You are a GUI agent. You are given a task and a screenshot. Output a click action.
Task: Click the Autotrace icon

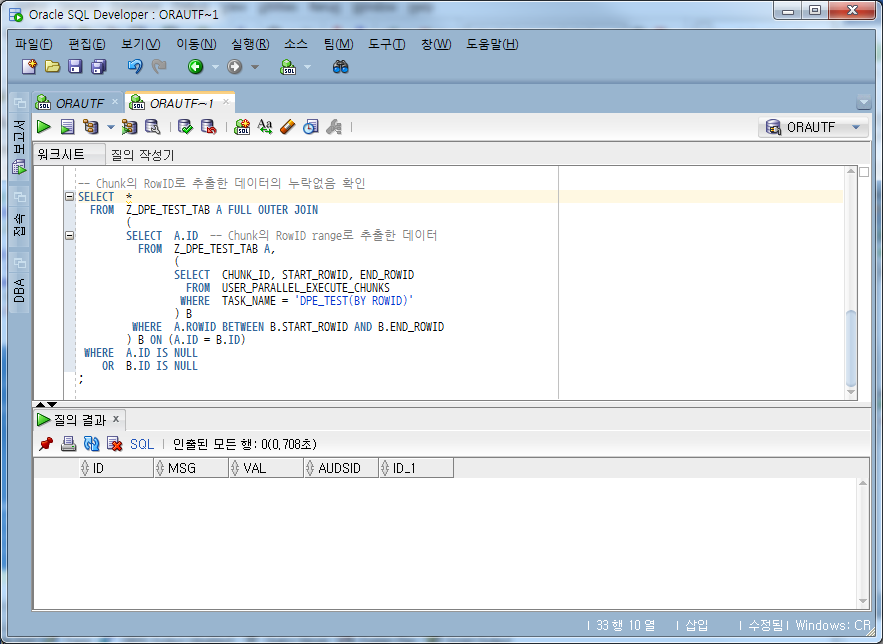[130, 127]
